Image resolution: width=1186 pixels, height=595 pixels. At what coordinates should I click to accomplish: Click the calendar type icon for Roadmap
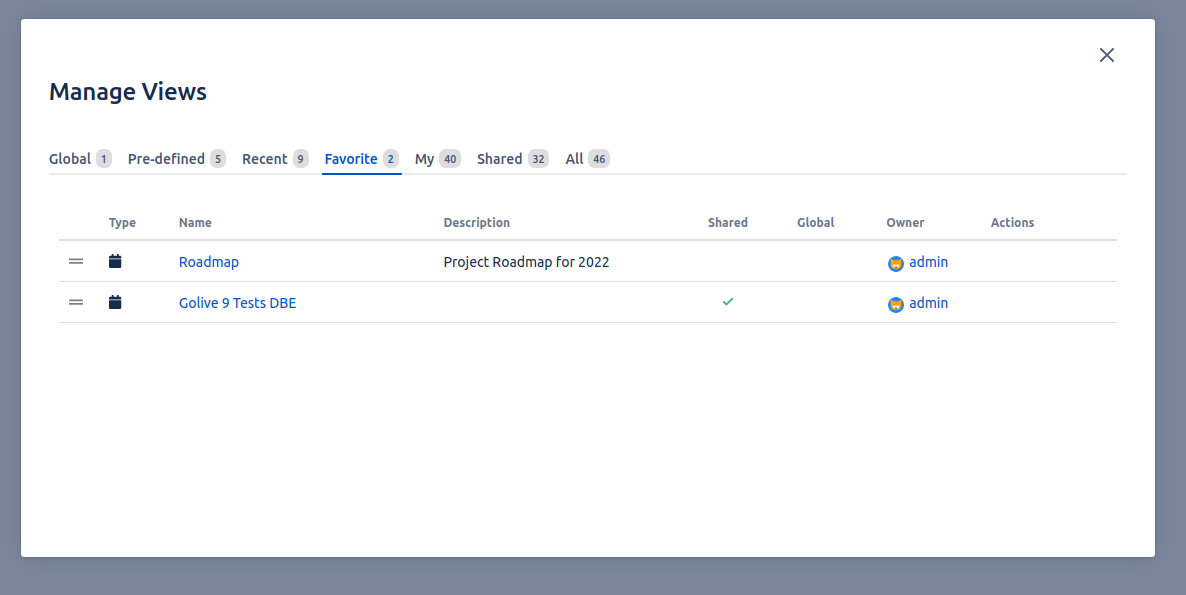(x=115, y=262)
